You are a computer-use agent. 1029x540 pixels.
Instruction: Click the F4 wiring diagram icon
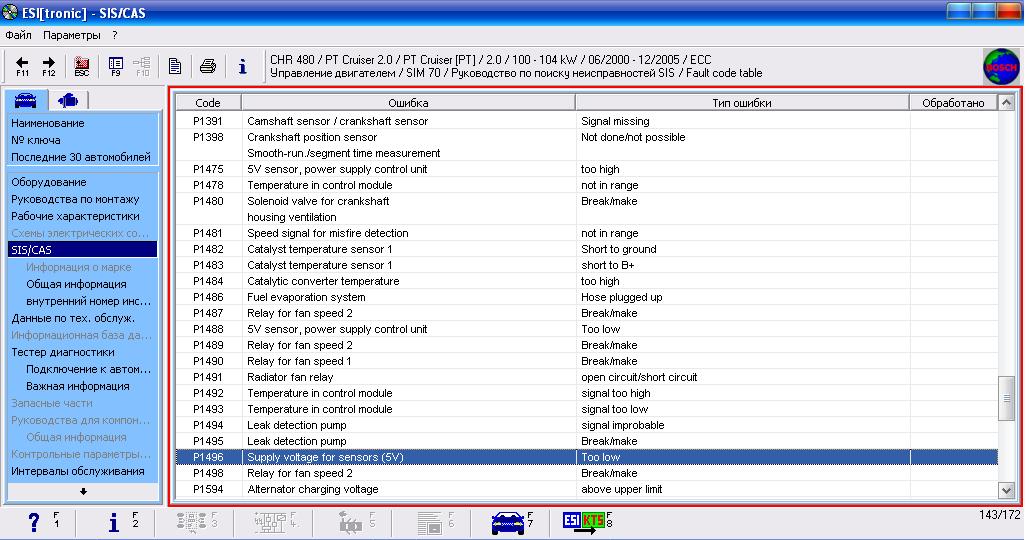coord(270,522)
